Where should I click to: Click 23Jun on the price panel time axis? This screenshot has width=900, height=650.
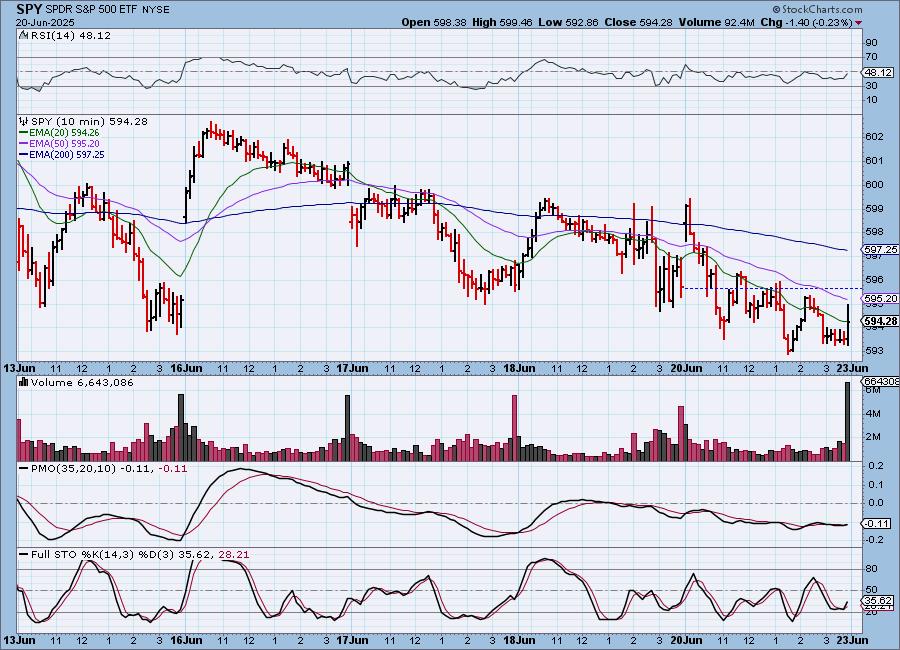(852, 368)
